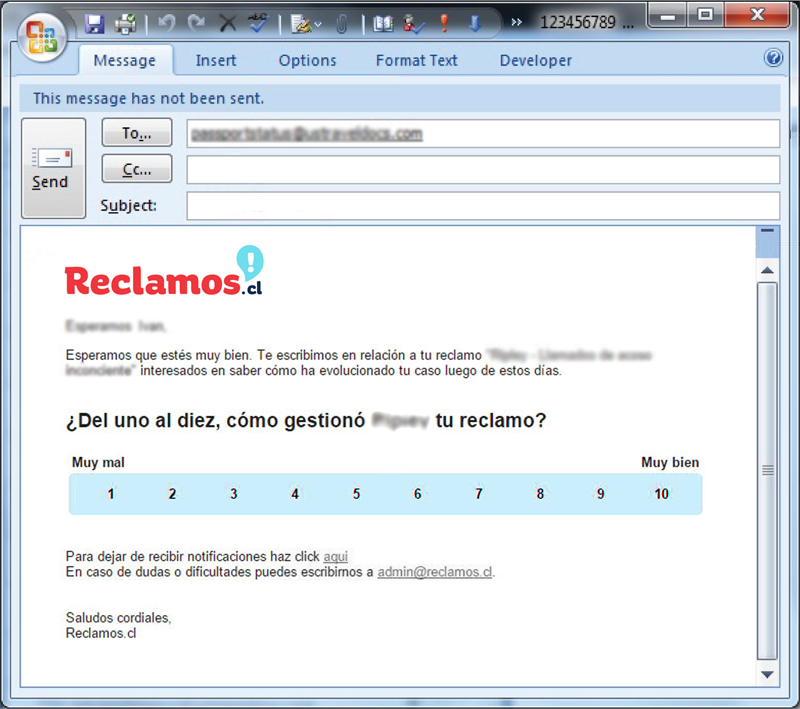The width and height of the screenshot is (800, 709).
Task: Rate the claim with score 10
Action: click(661, 494)
